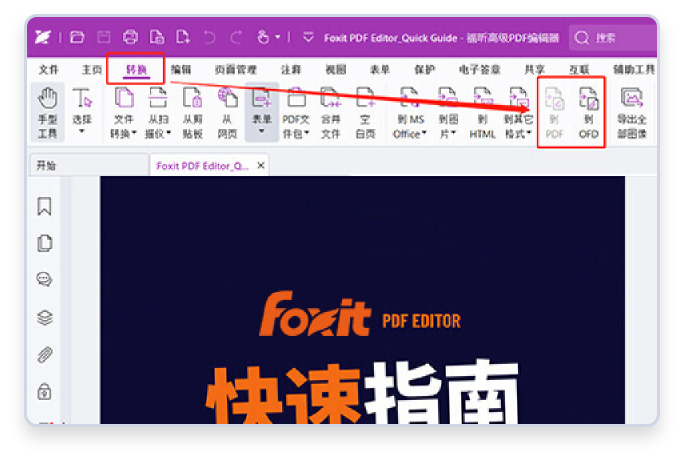Viewport: 684px width, 461px height.
Task: Switch to the 共享 tab
Action: (535, 69)
